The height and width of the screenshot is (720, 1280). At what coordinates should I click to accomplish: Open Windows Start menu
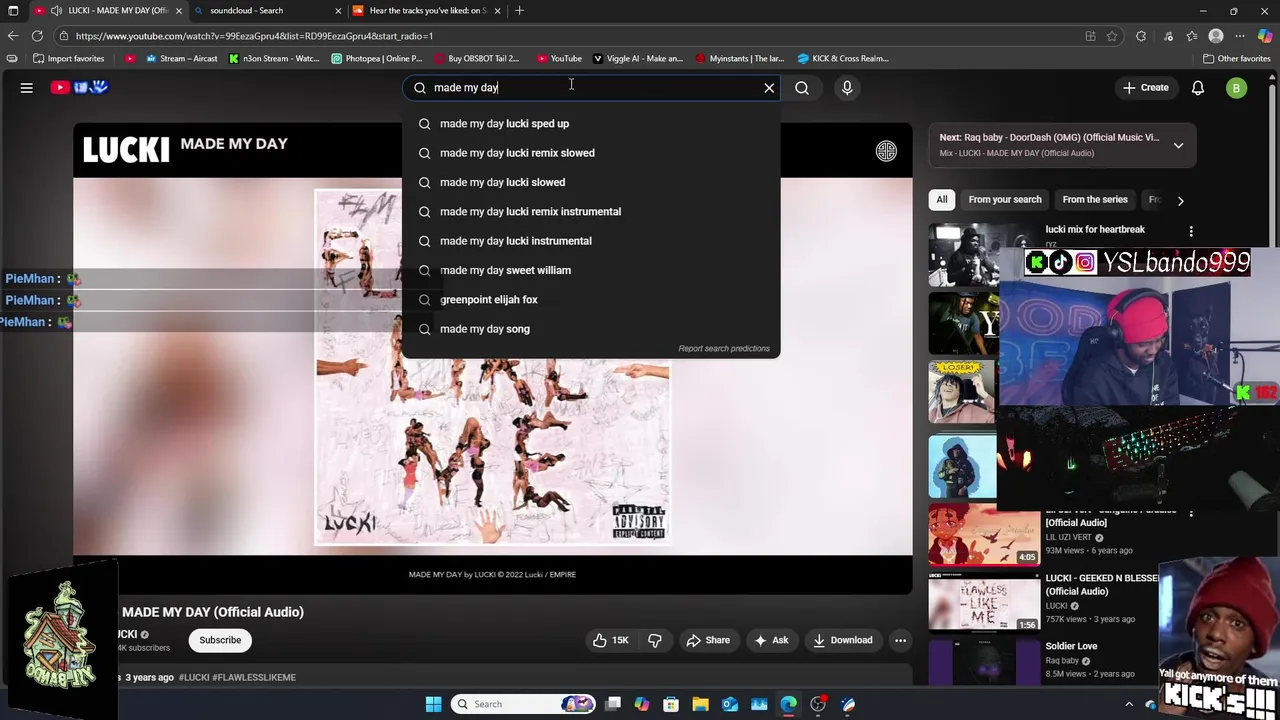433,704
